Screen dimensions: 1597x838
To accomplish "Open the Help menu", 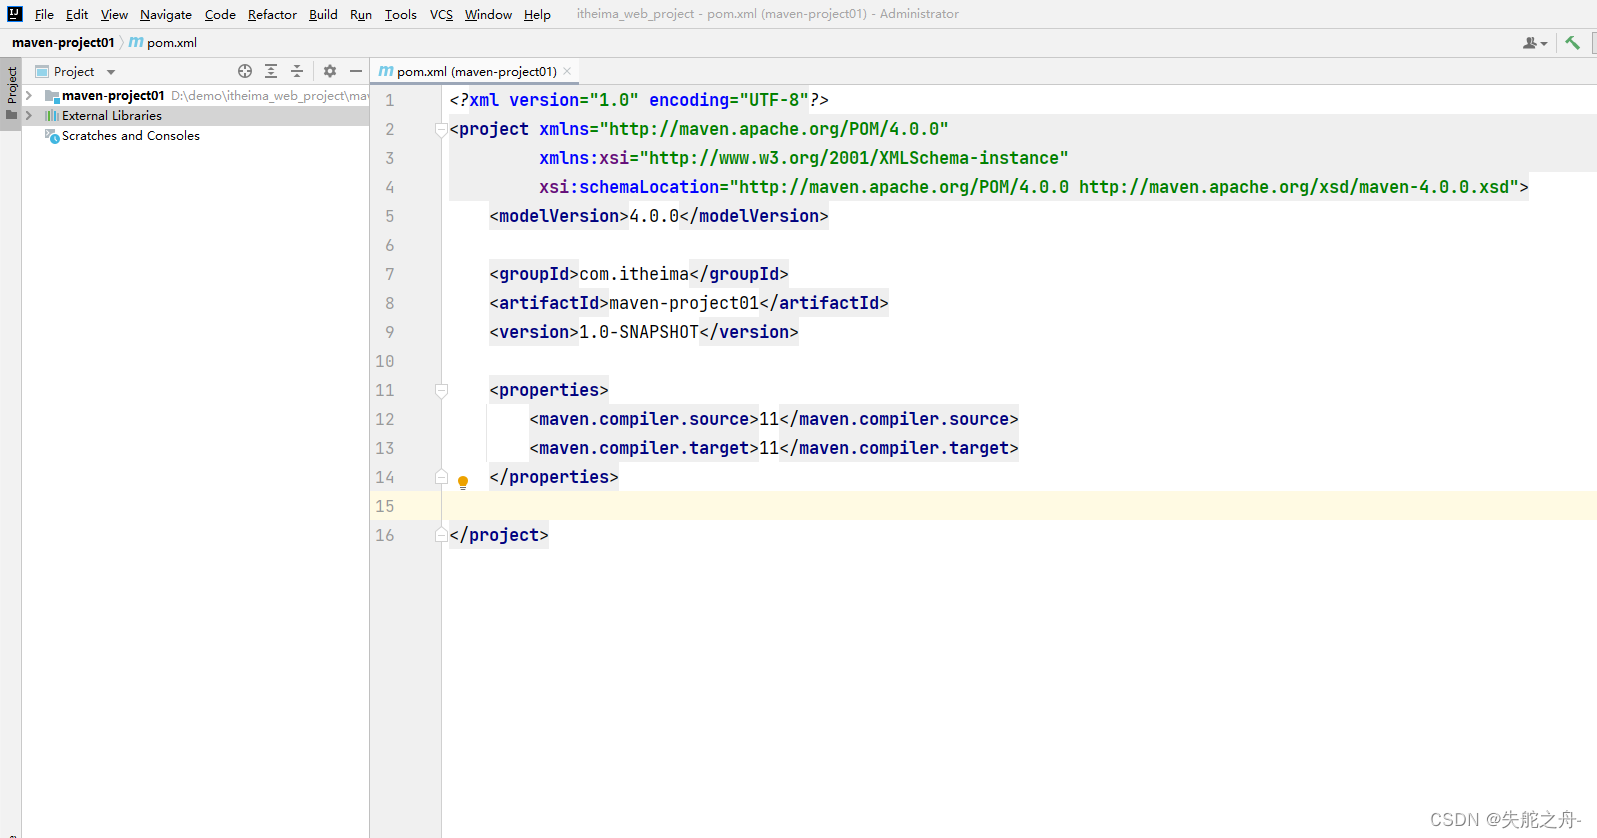I will point(537,14).
